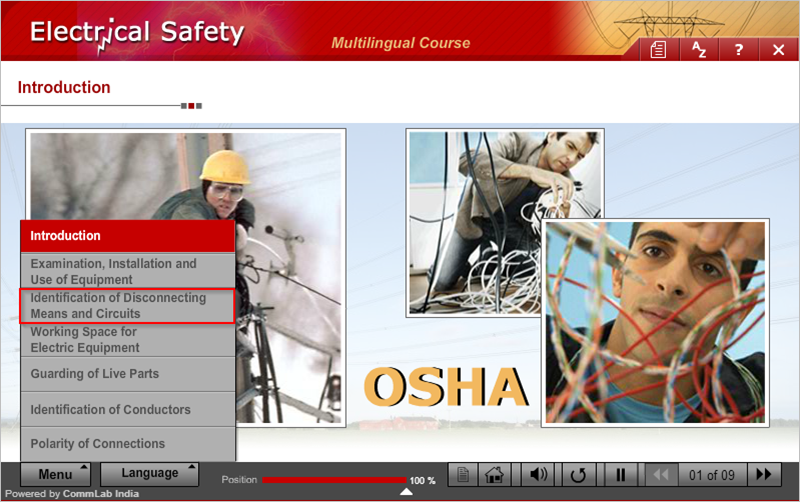The image size is (800, 502).
Task: Pause the course playback
Action: click(620, 474)
